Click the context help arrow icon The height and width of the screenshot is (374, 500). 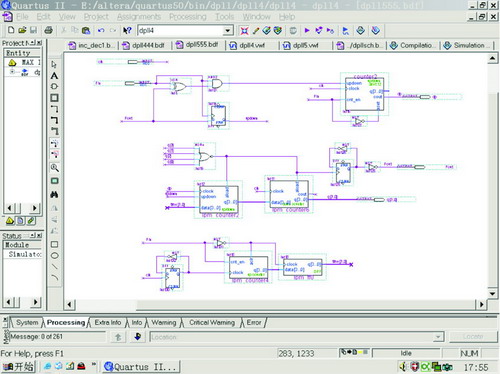[x=127, y=31]
